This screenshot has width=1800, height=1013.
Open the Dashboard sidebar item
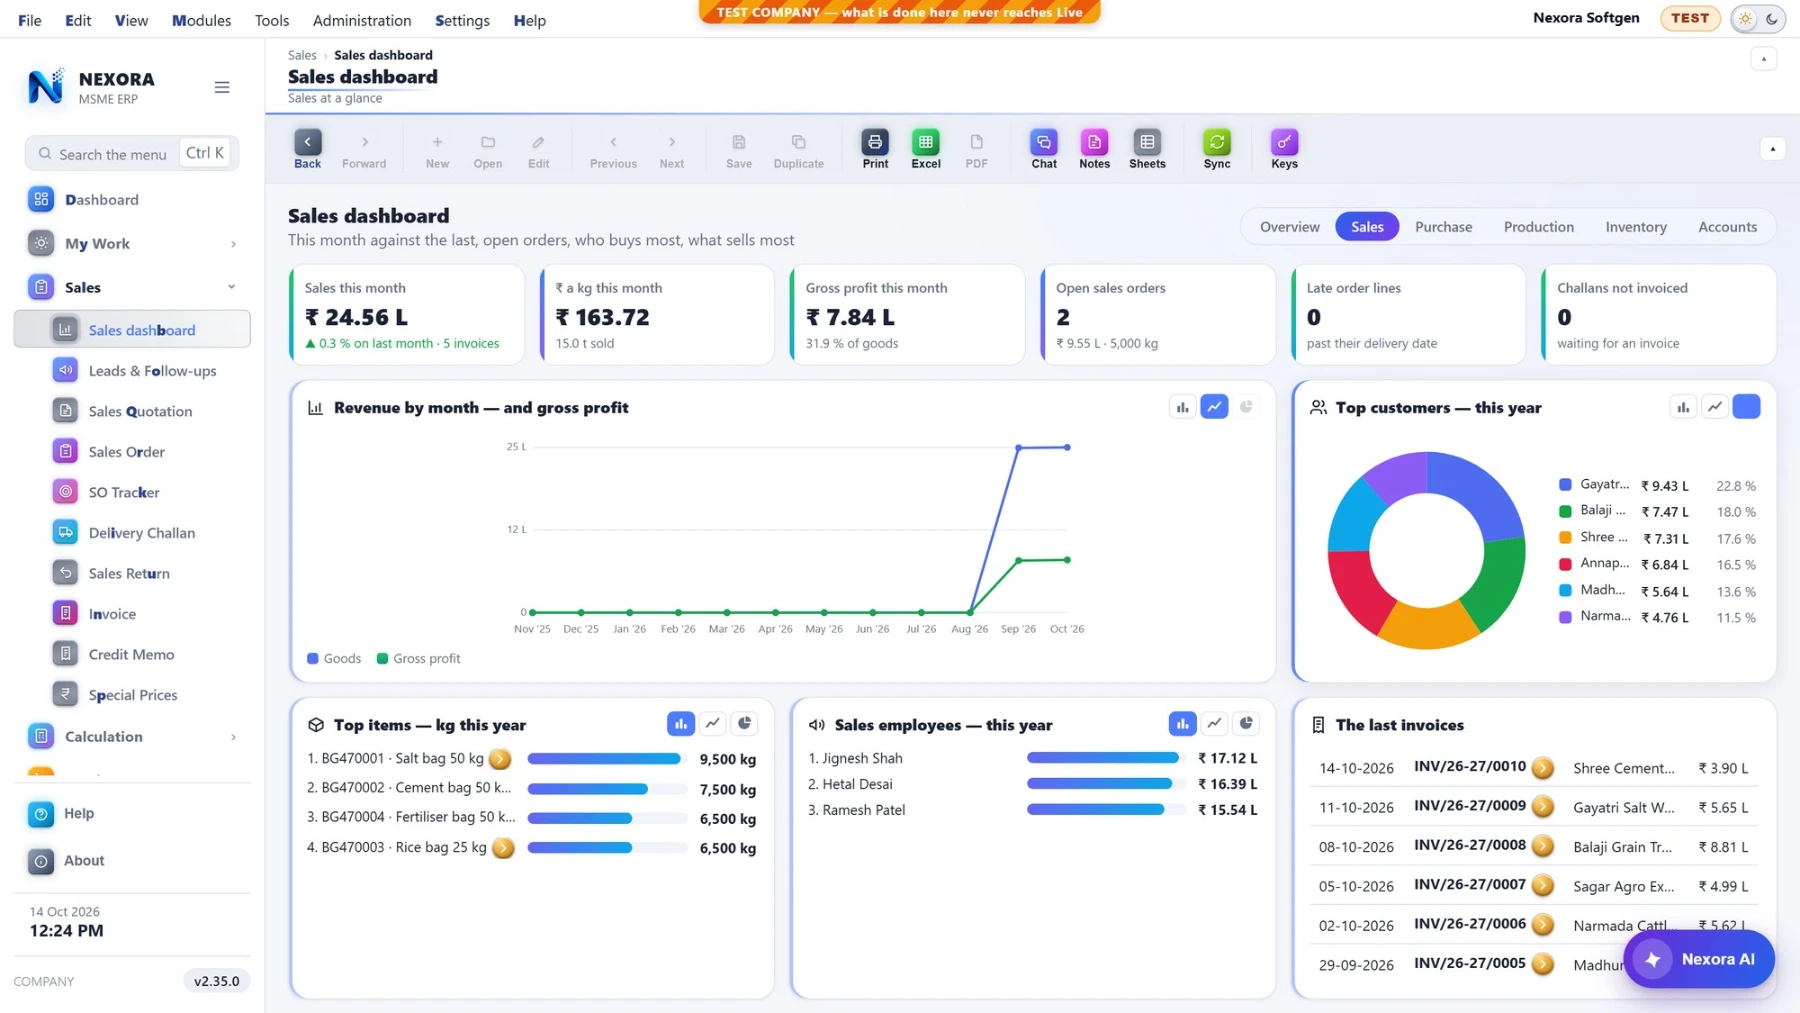[x=132, y=199]
